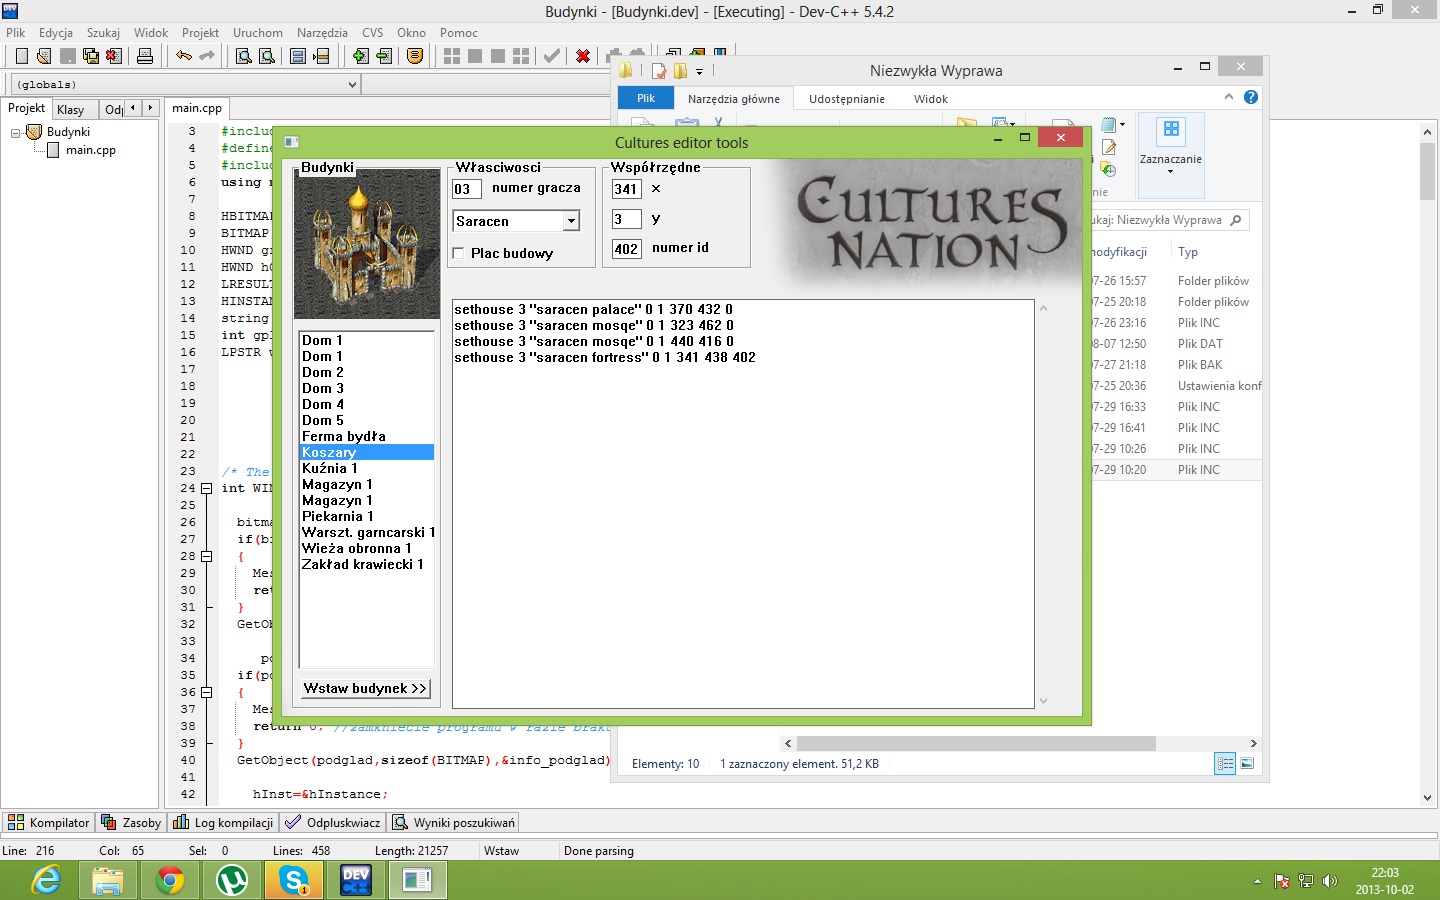This screenshot has width=1440, height=900.
Task: Enable the Plac budowy checkbox
Action: (459, 253)
